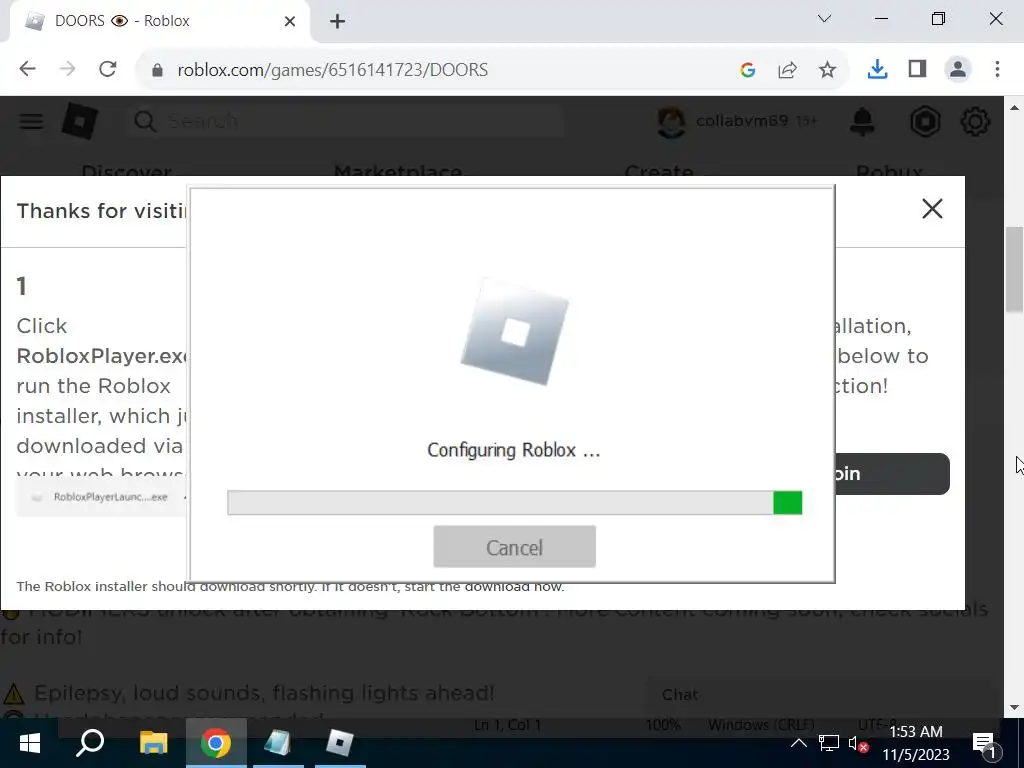Open the Robux balance icon
The image size is (1024, 768).
tap(925, 121)
